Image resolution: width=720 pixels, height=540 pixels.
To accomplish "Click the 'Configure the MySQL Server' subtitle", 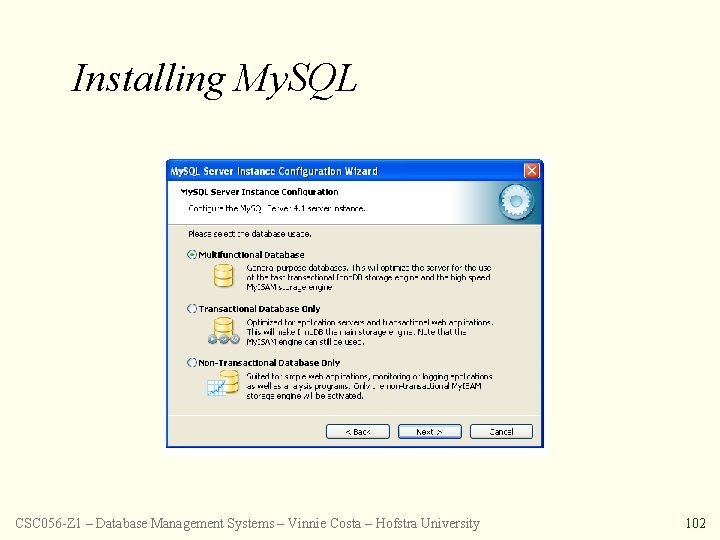I will (277, 208).
